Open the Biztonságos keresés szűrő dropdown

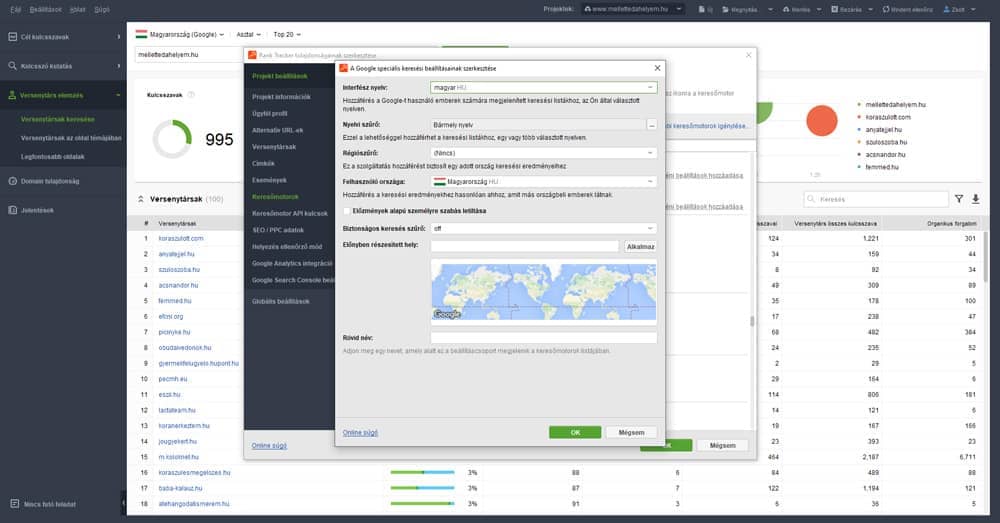click(543, 228)
